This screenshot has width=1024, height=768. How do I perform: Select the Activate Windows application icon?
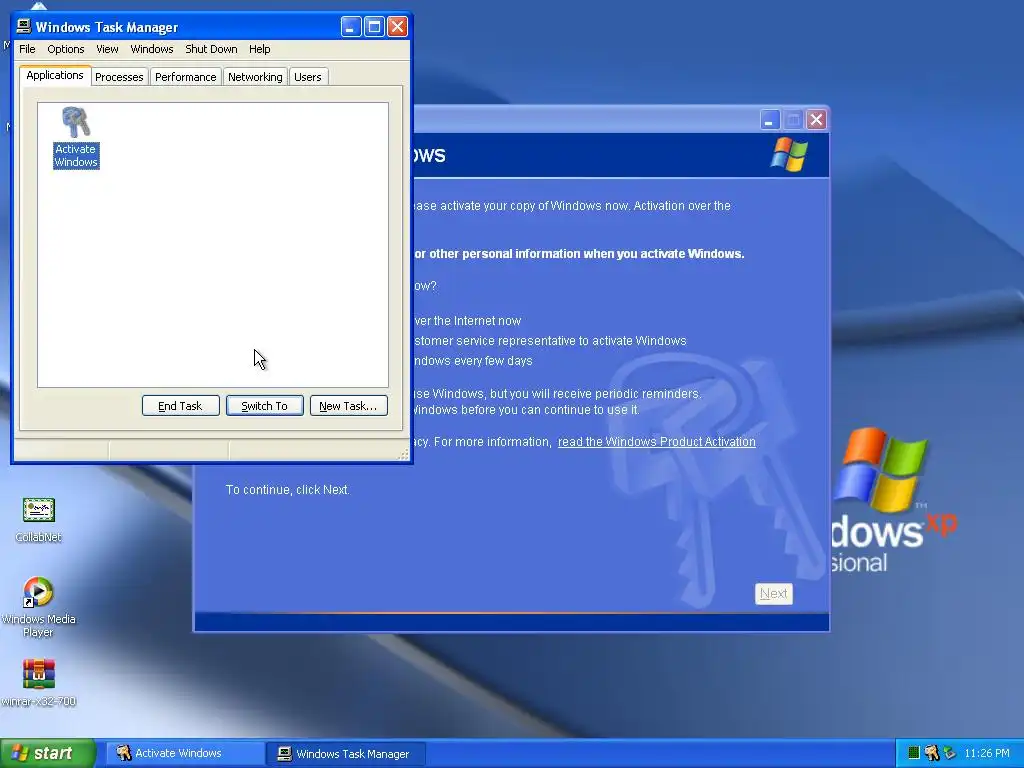[76, 137]
